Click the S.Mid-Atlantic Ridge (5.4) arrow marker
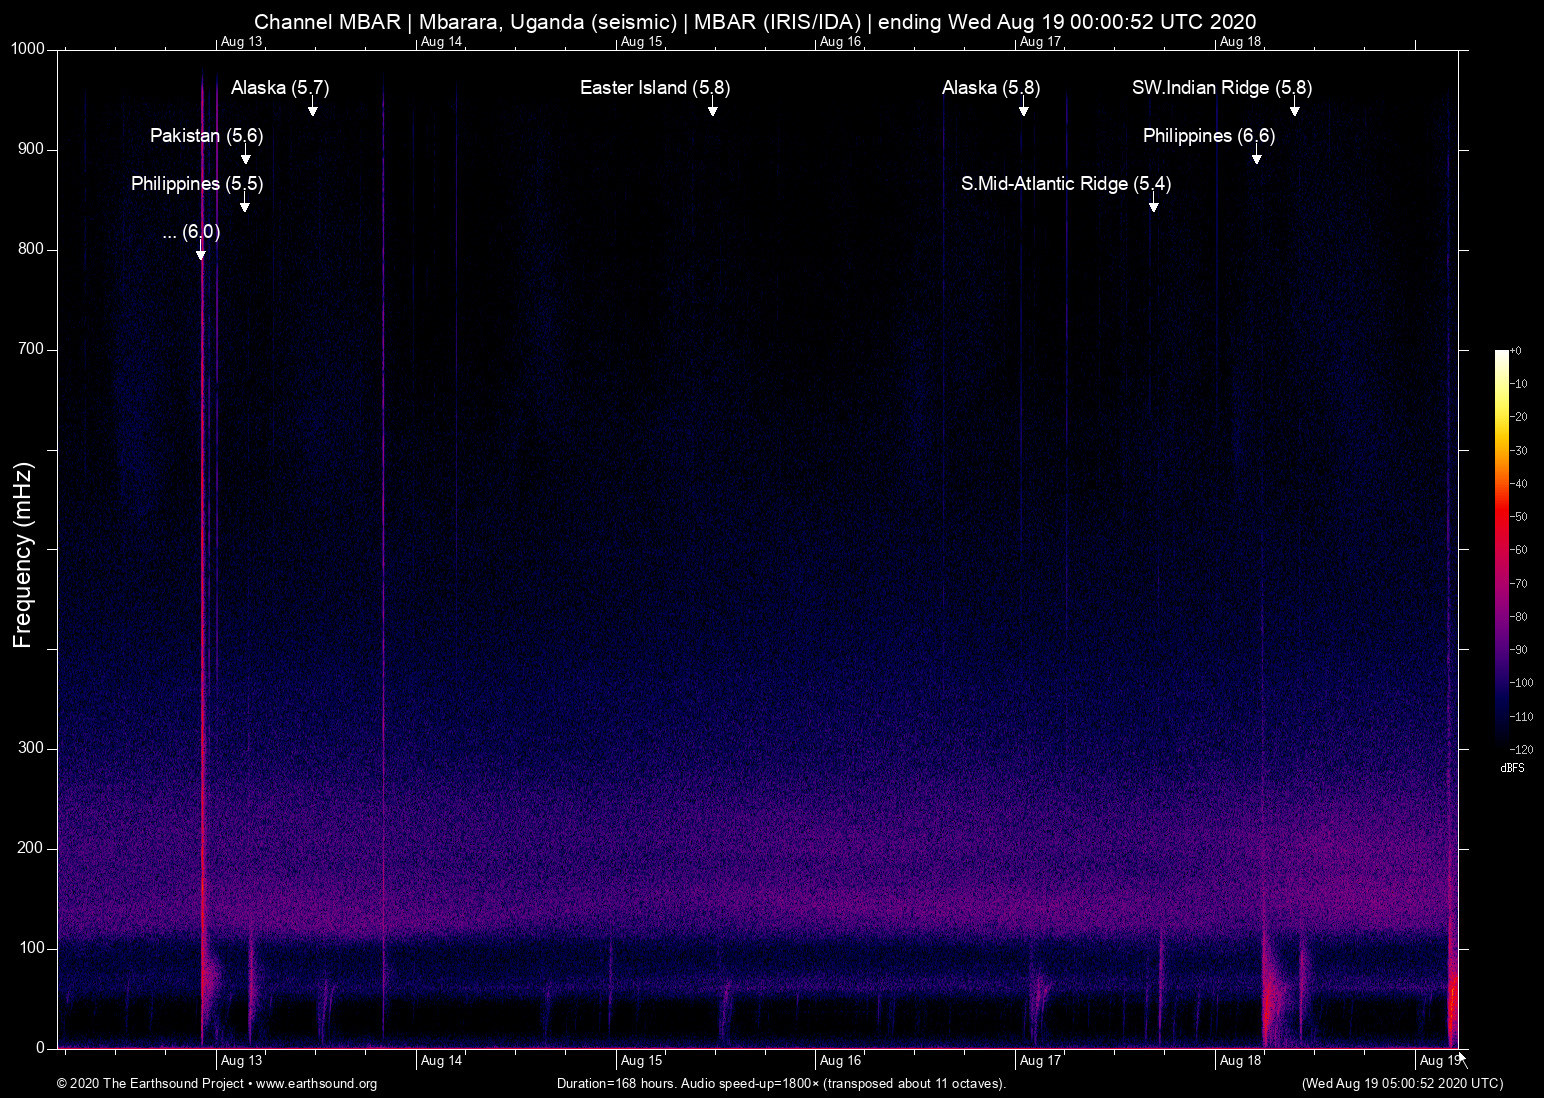The height and width of the screenshot is (1098, 1544). (1153, 206)
